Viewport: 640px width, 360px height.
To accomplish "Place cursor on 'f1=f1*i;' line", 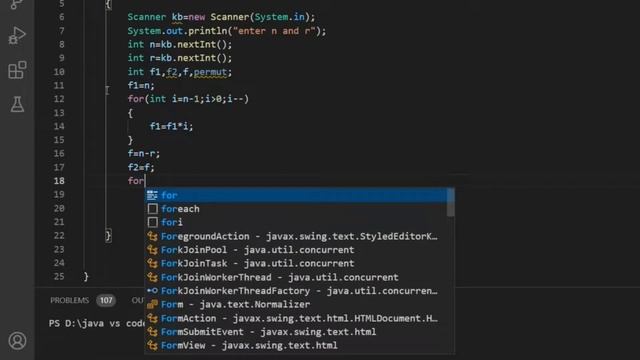I will click(x=171, y=126).
